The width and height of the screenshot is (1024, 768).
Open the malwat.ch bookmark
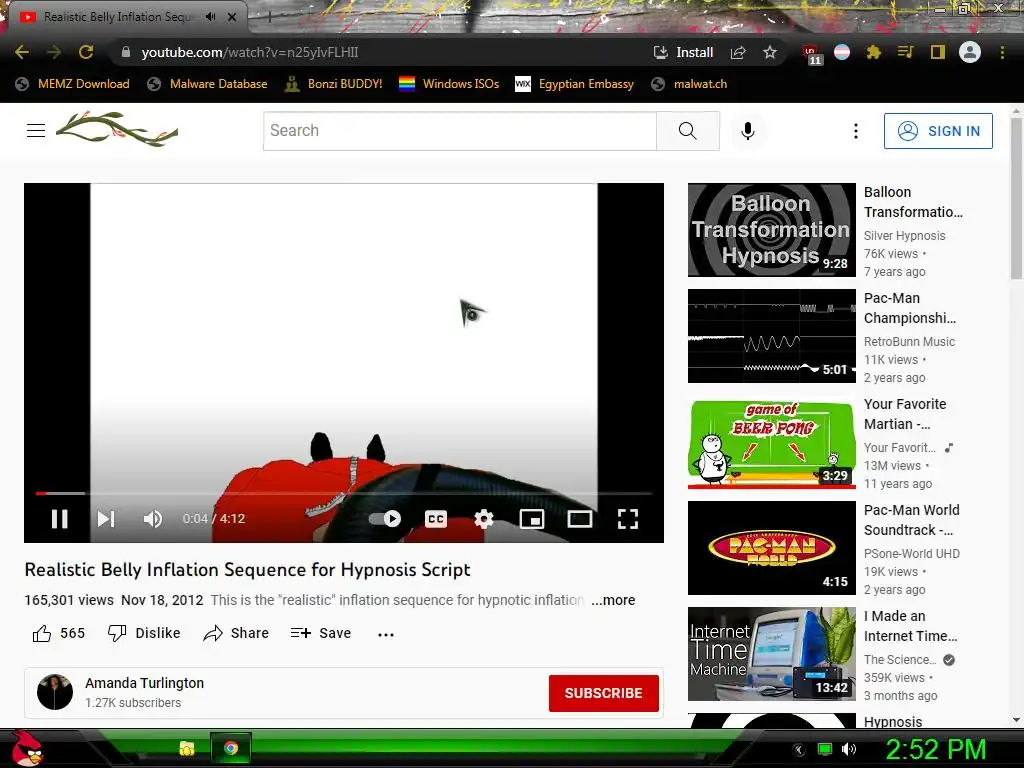689,84
